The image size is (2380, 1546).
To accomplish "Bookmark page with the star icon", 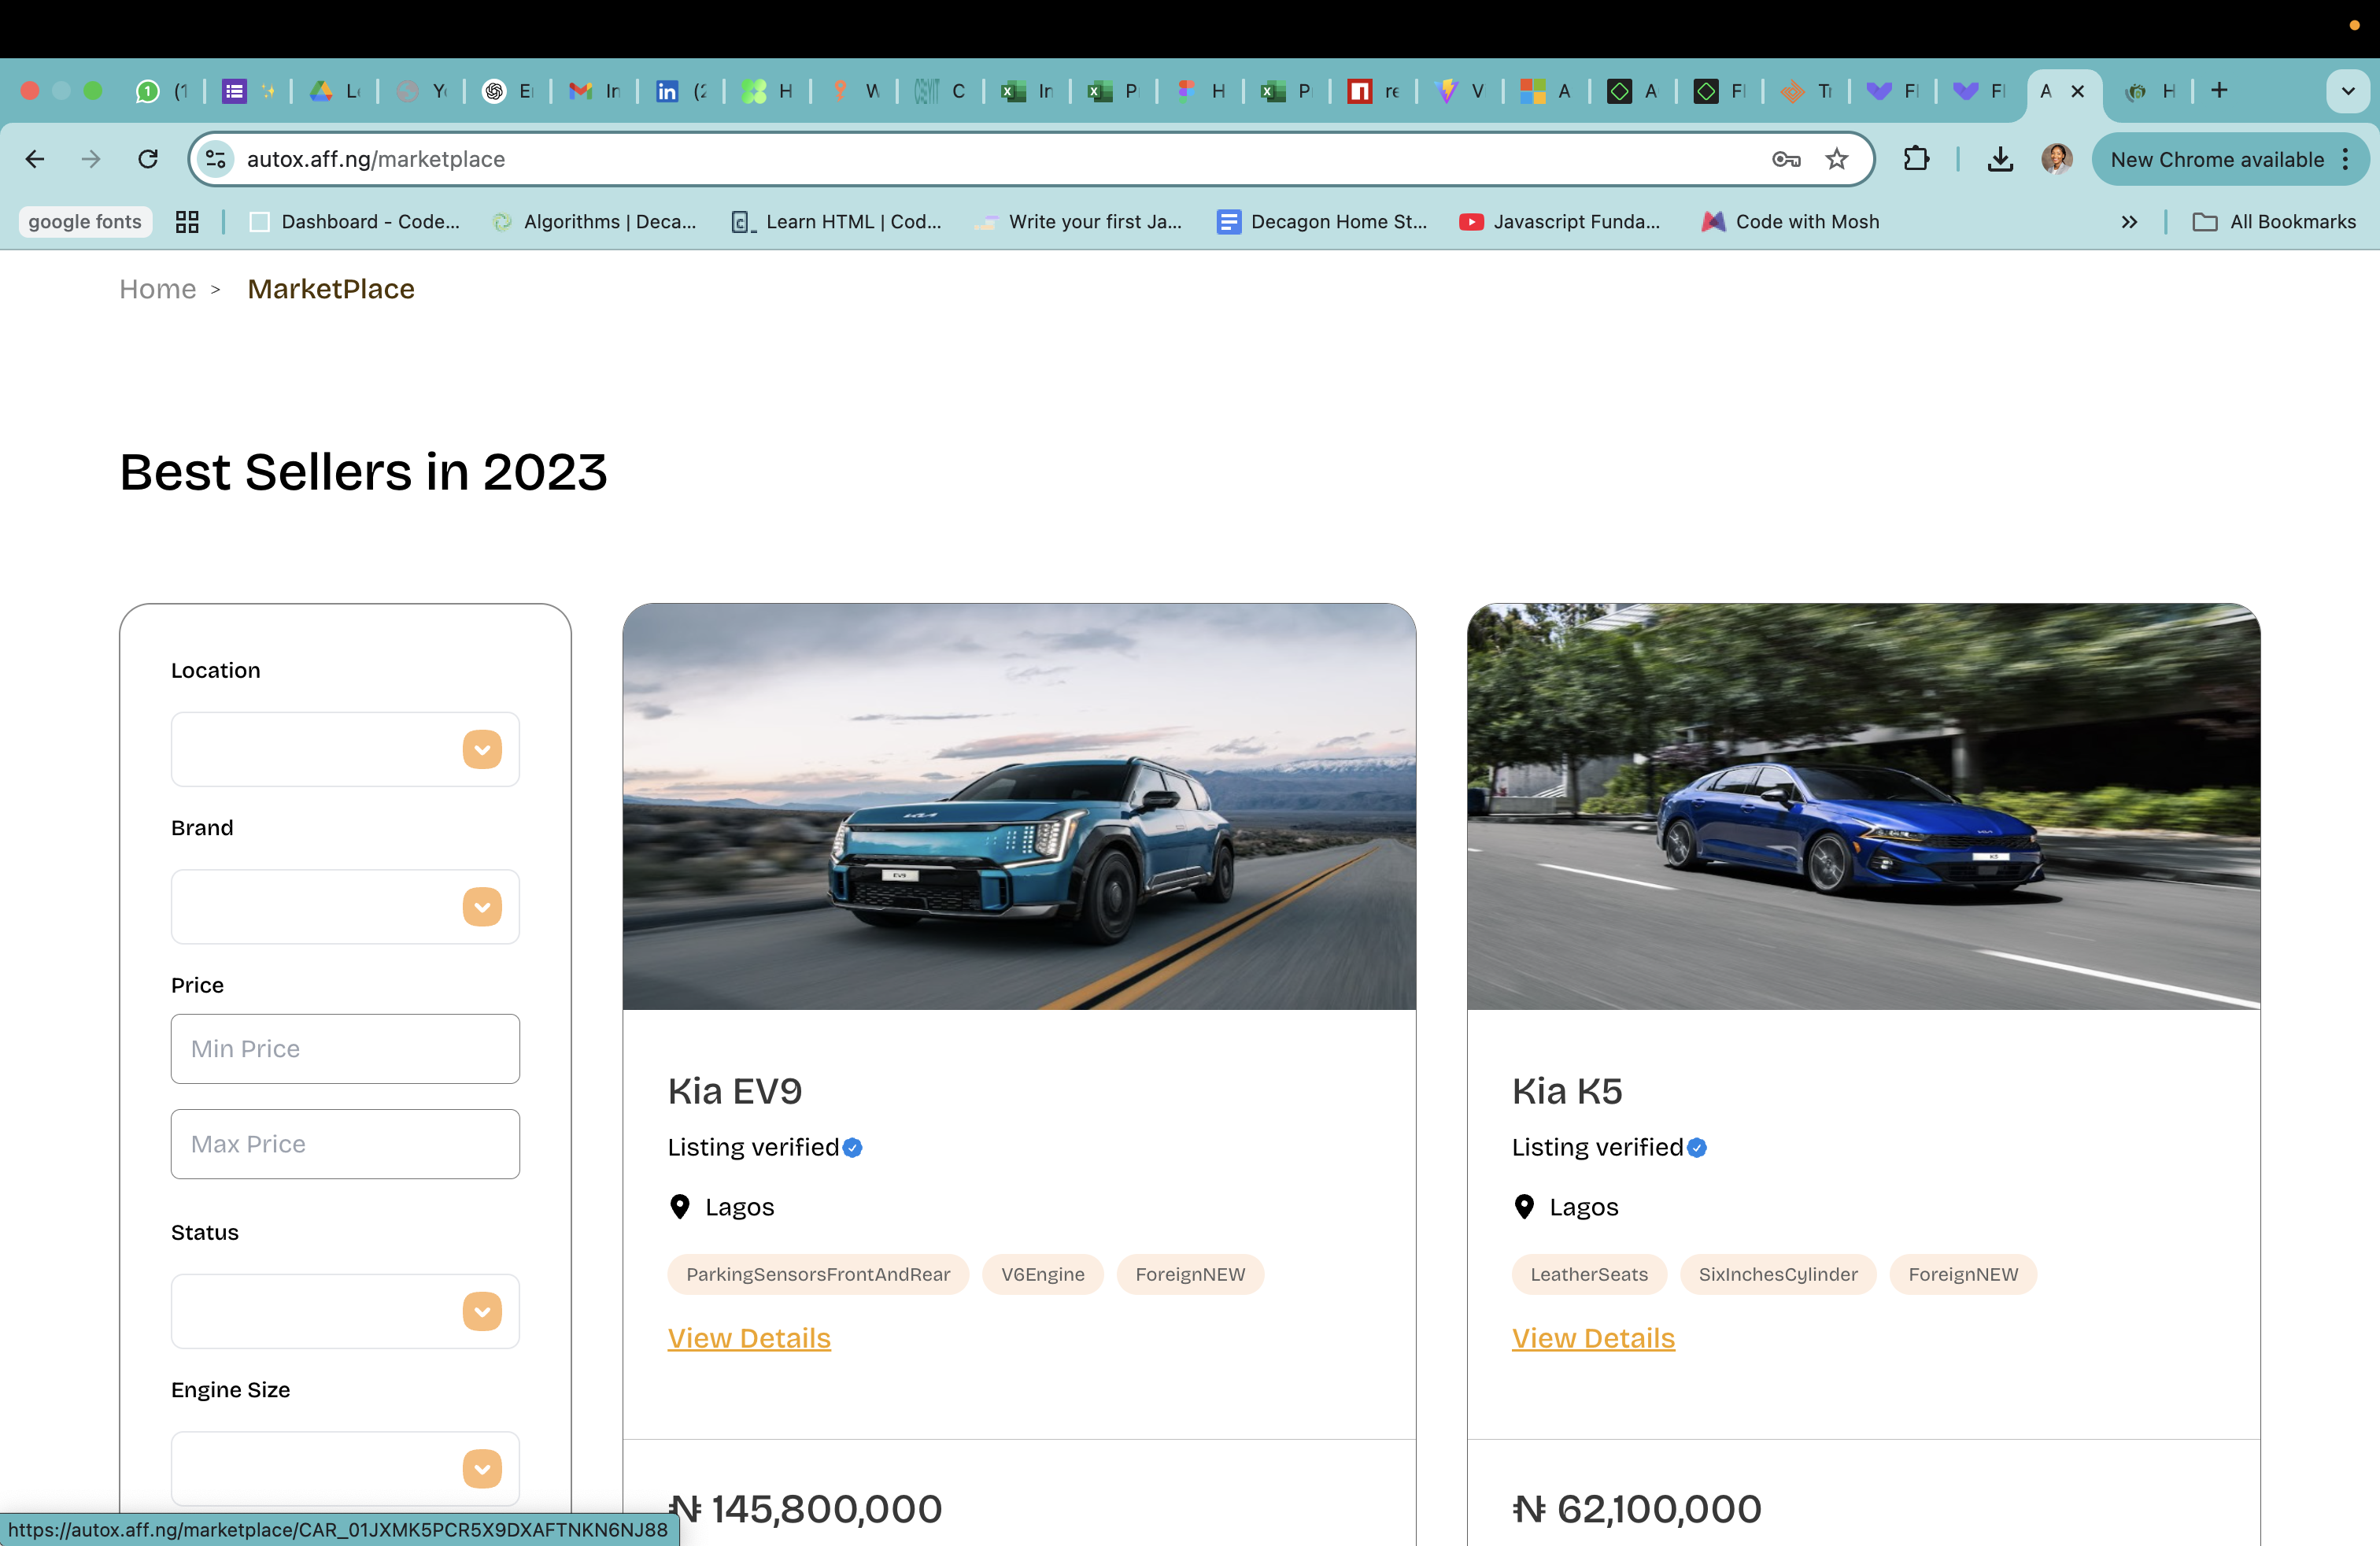I will pos(1836,159).
